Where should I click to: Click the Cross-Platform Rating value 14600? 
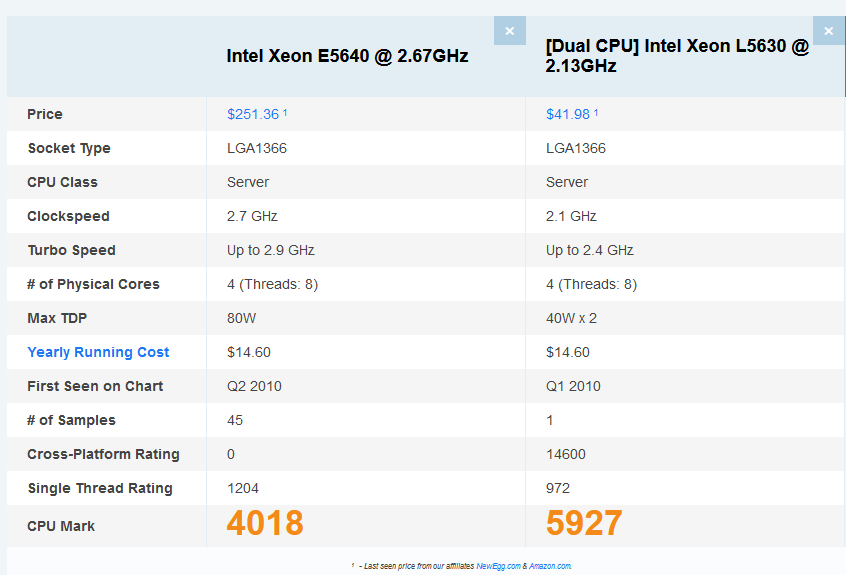[x=565, y=454]
